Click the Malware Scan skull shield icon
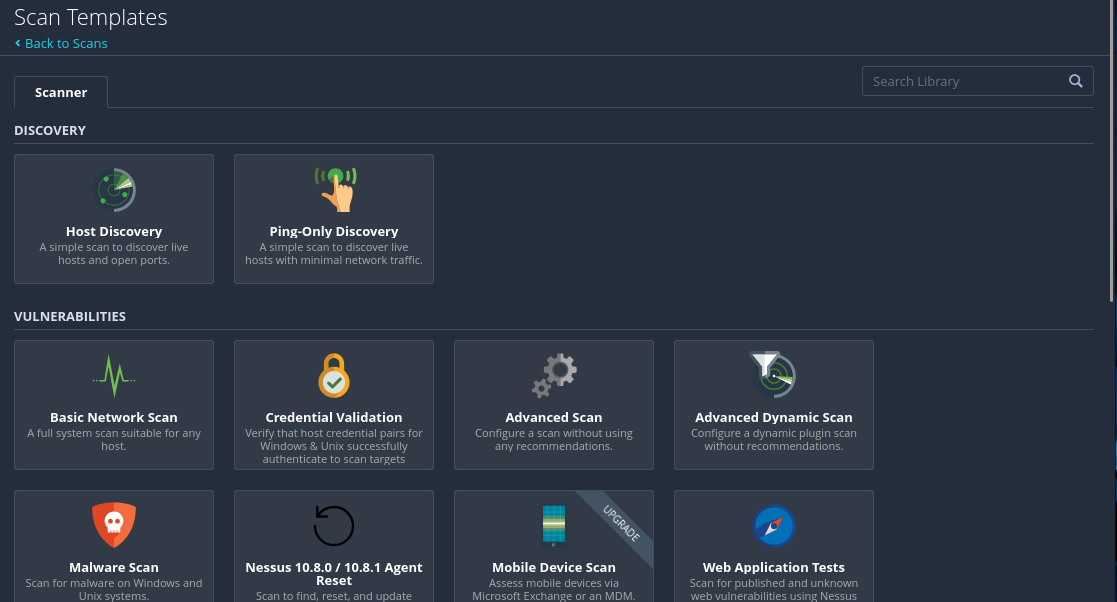This screenshot has height=602, width=1117. pyautogui.click(x=114, y=525)
